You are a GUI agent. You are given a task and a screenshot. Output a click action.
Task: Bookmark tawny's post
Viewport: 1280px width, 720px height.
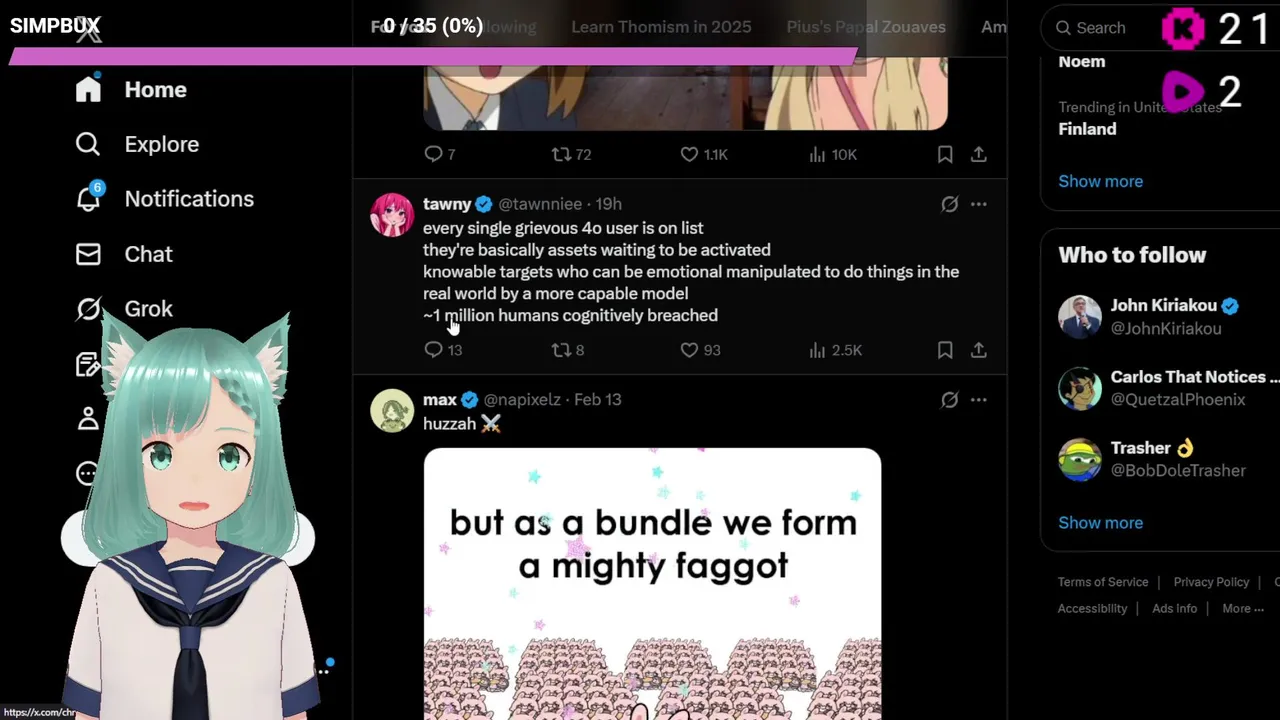pyautogui.click(x=945, y=350)
